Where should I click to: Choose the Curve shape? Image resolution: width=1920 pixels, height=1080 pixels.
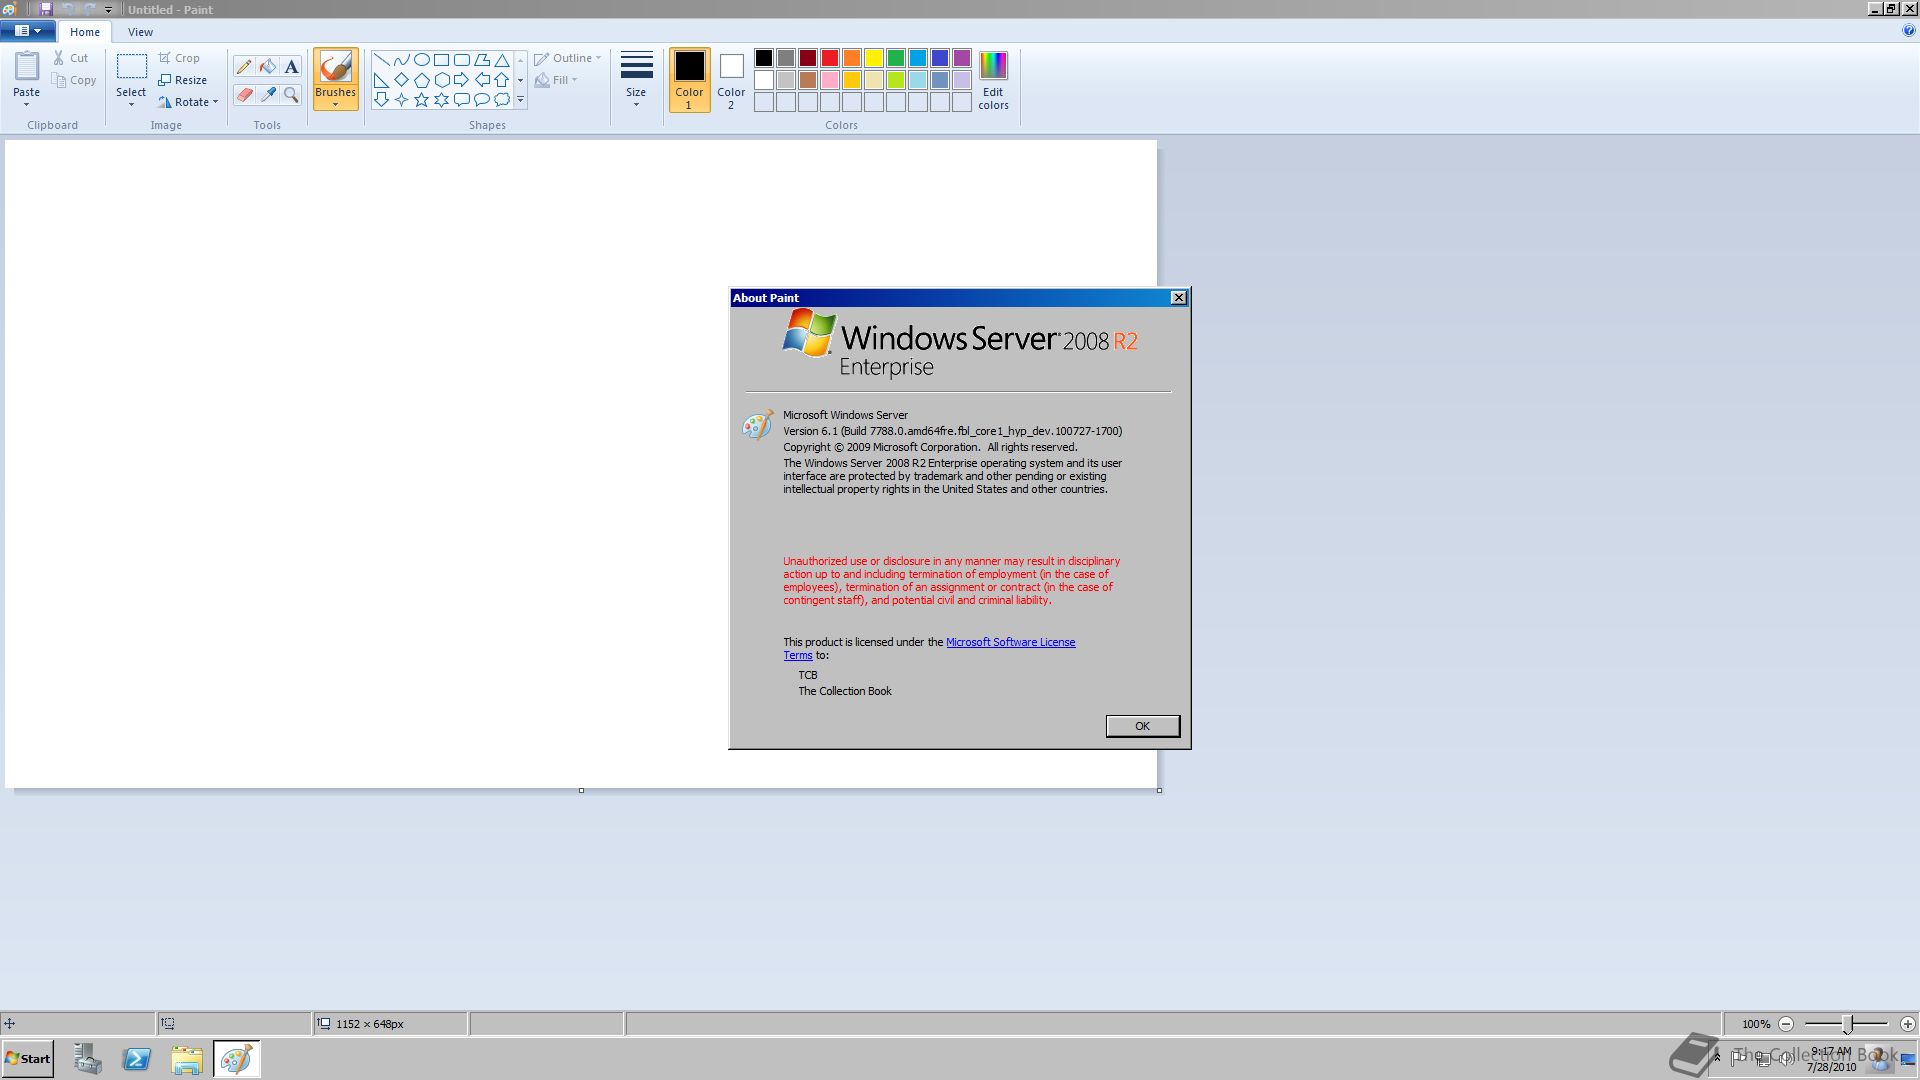click(402, 60)
